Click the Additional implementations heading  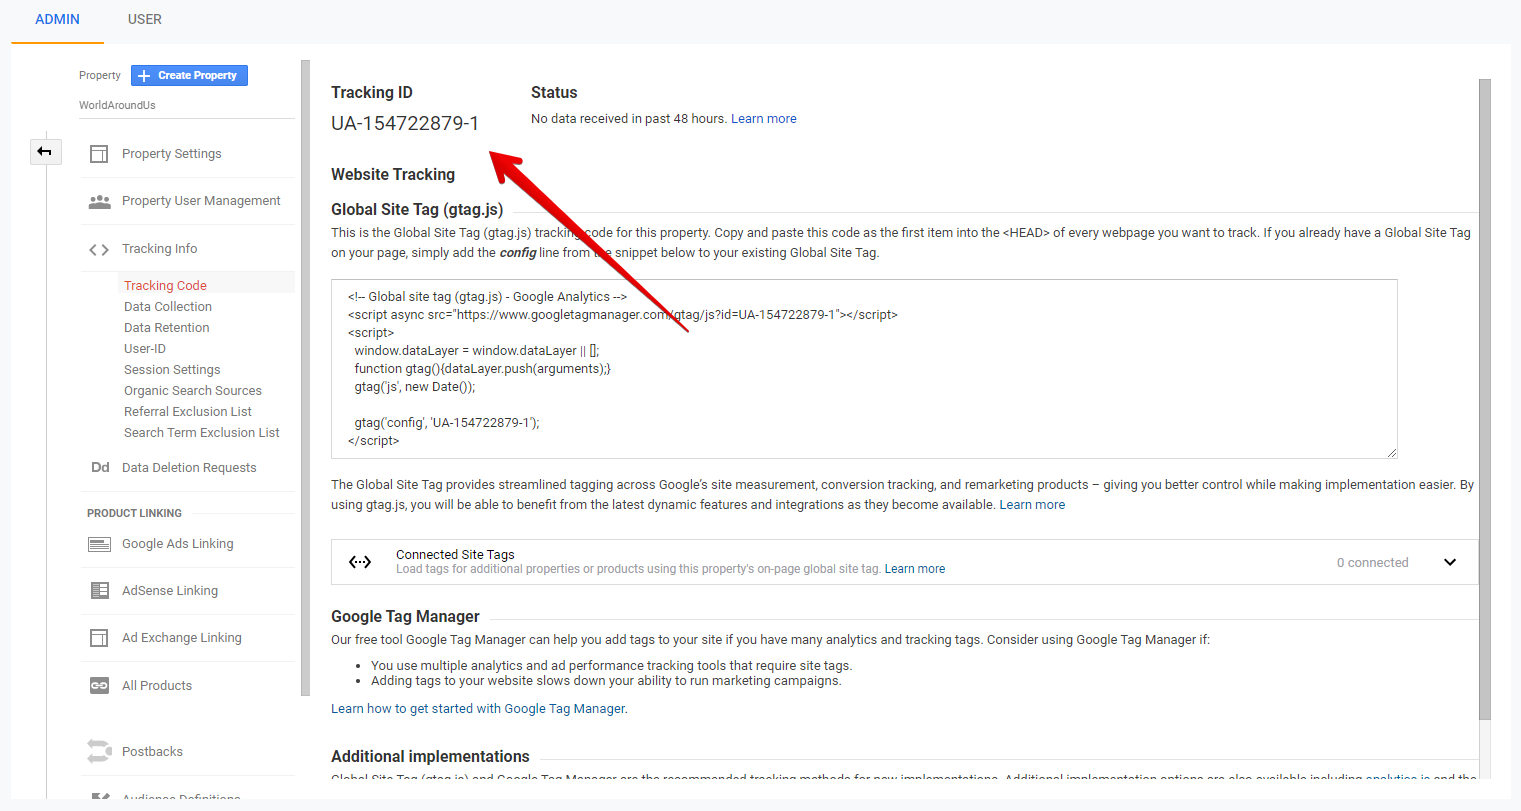pos(430,757)
